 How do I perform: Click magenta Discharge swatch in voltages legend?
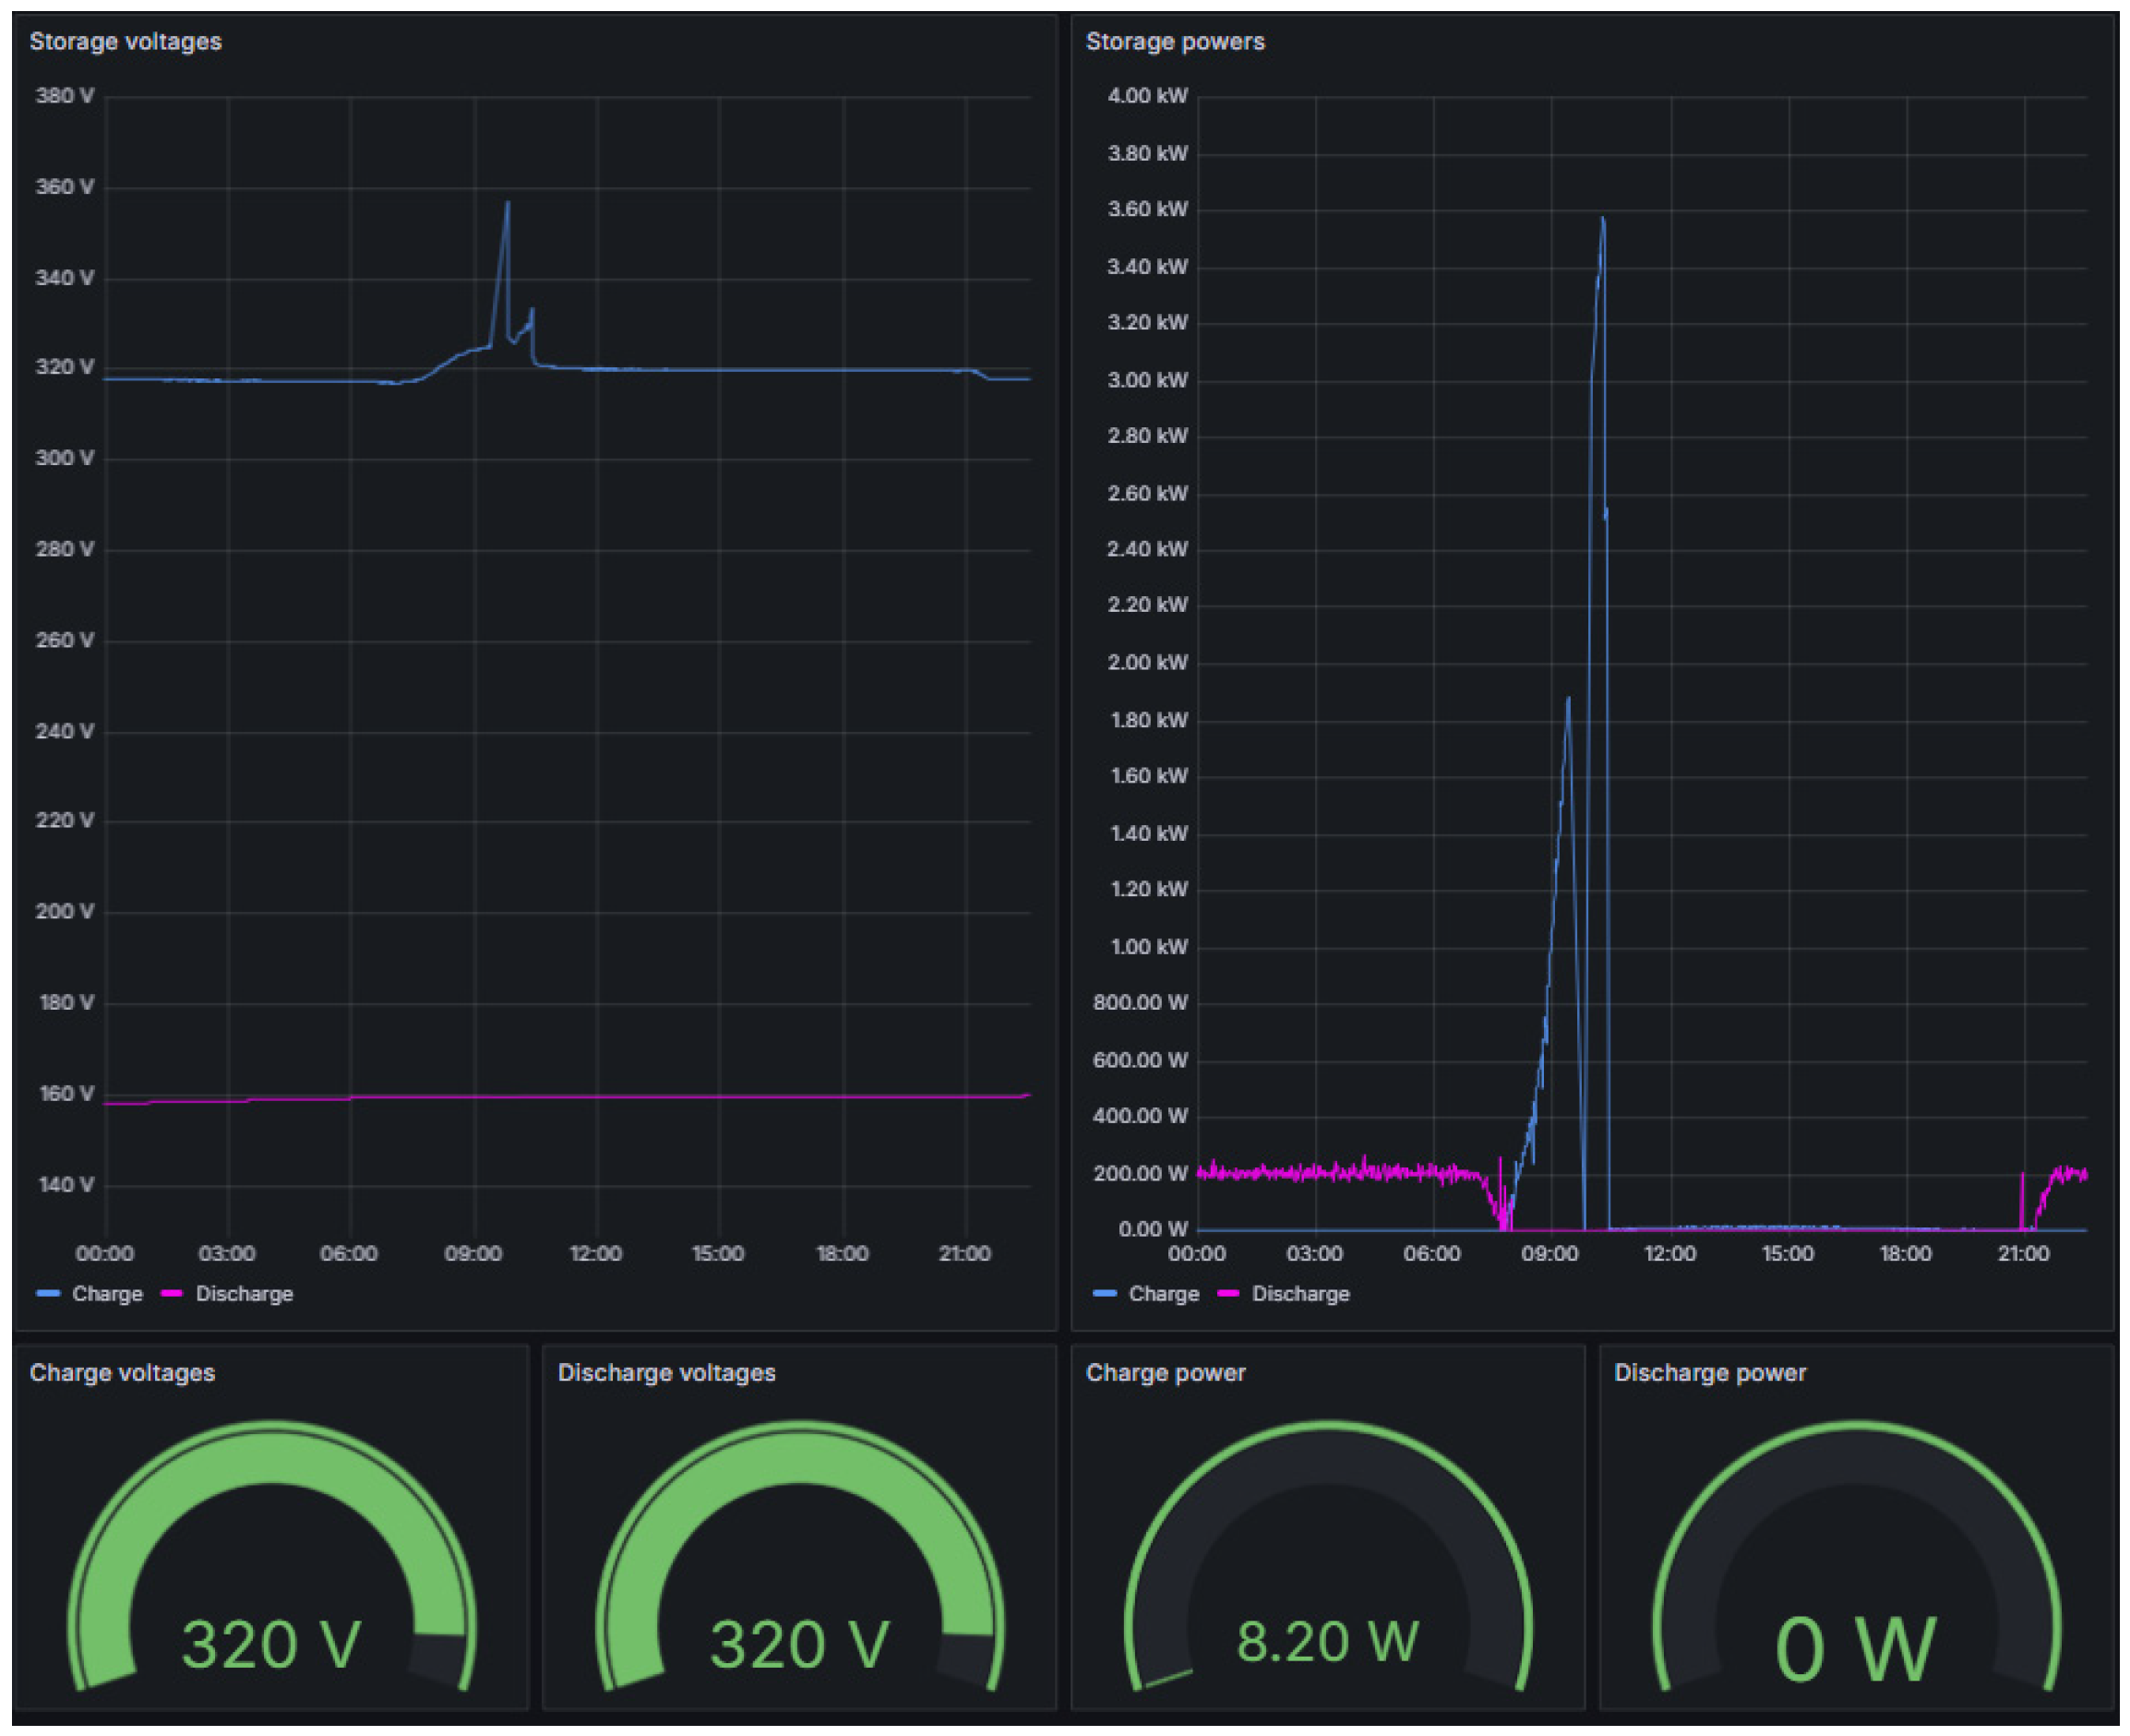[x=172, y=1293]
